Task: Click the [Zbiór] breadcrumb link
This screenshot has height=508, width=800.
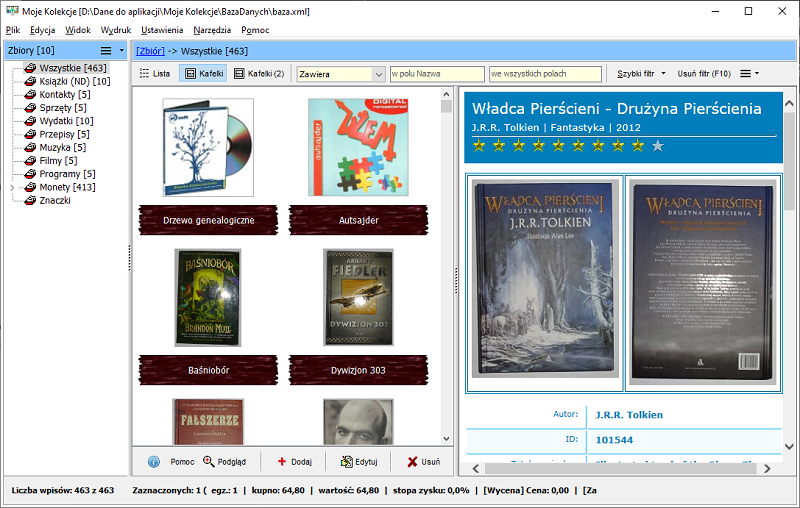Action: pyautogui.click(x=150, y=51)
